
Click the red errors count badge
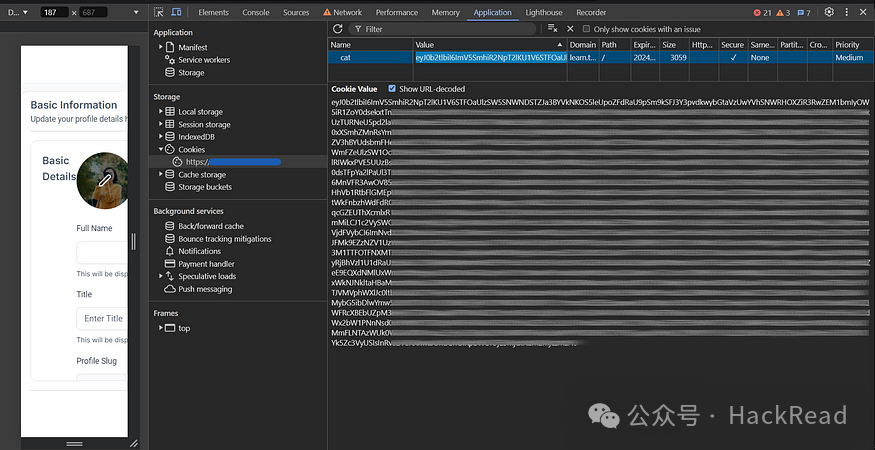click(x=762, y=12)
